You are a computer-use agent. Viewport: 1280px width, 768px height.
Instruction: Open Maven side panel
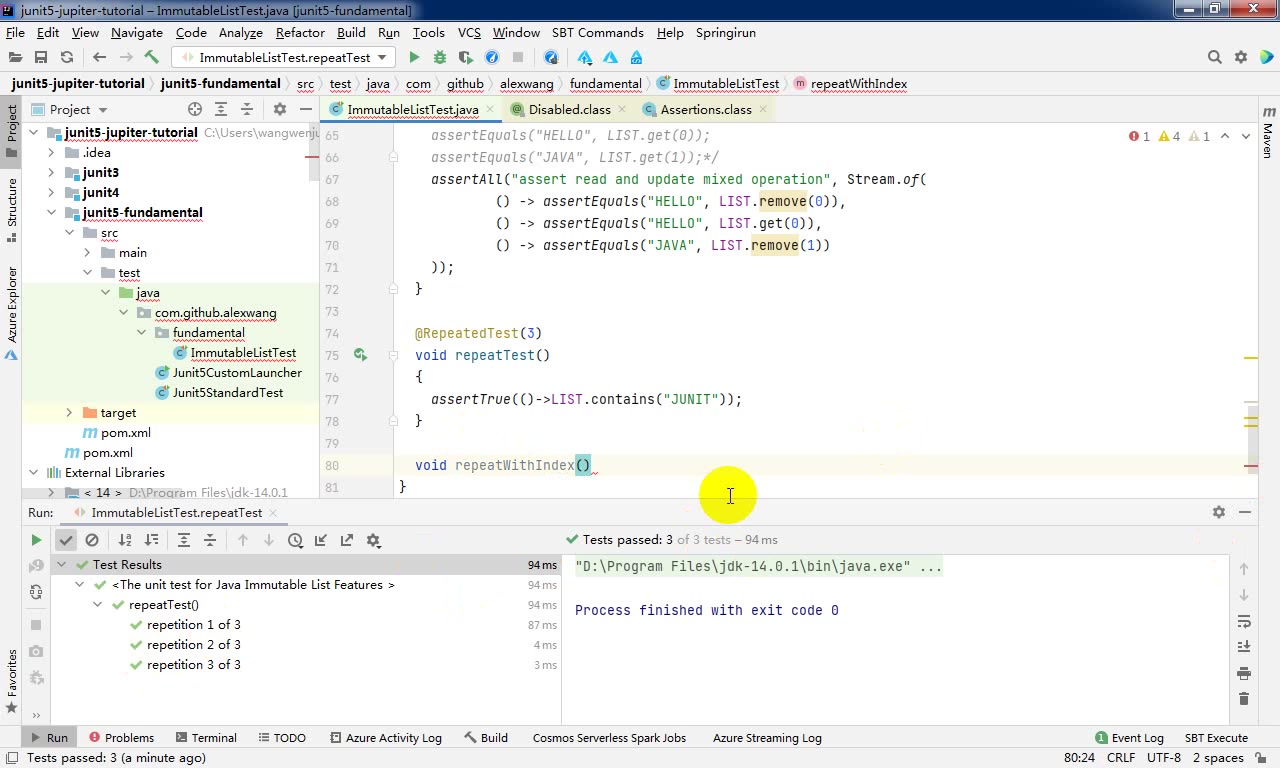[x=1269, y=134]
